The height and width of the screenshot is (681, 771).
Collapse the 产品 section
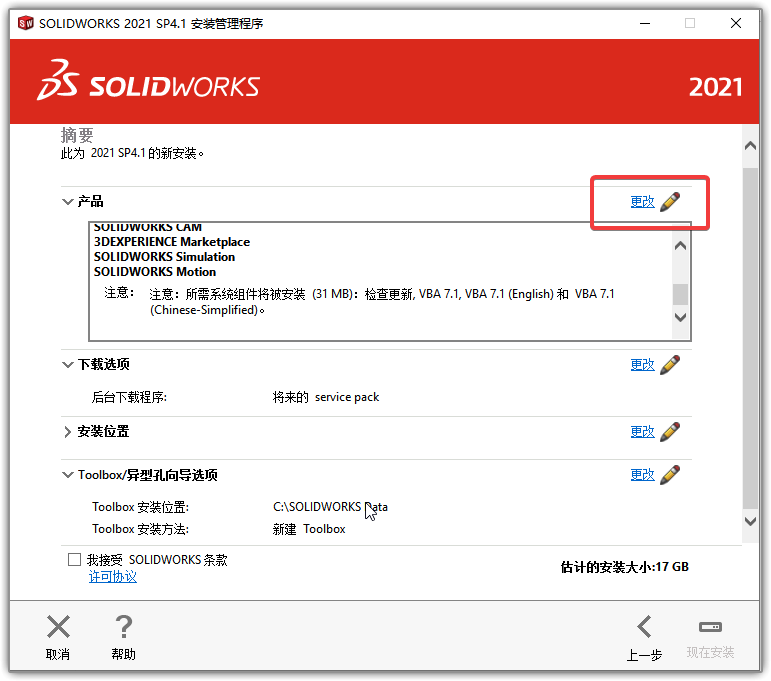[67, 202]
